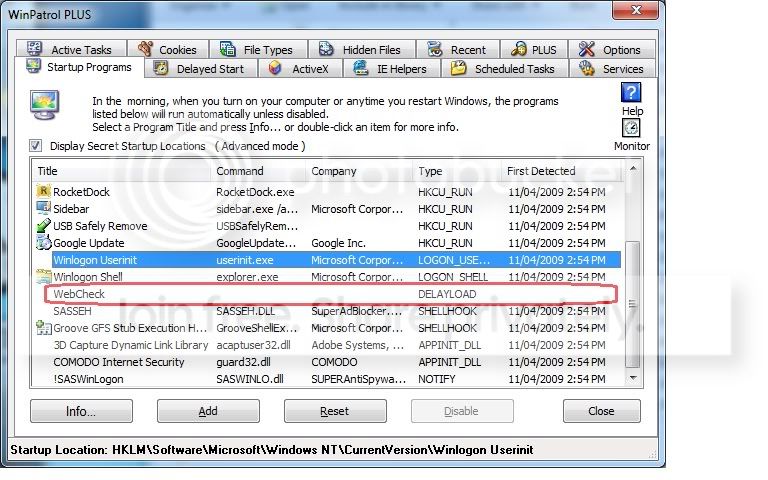Sort list by First Detected column
The image size is (768, 480).
coord(561,171)
